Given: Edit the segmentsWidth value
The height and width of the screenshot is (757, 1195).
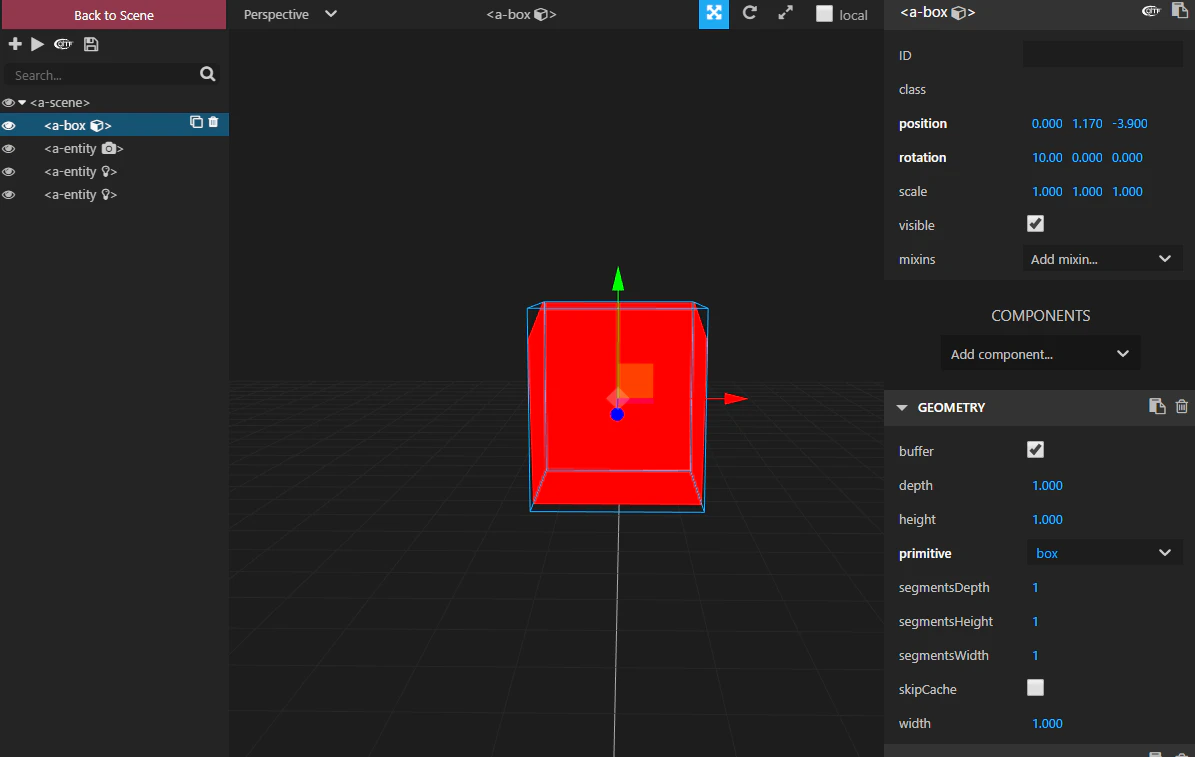Looking at the screenshot, I should click(1035, 656).
